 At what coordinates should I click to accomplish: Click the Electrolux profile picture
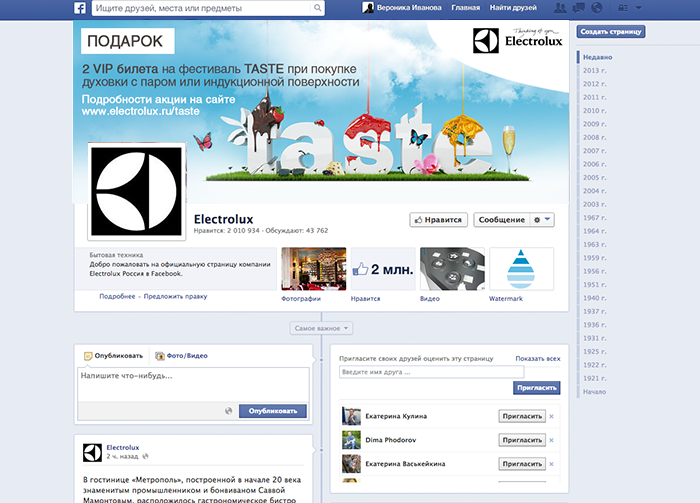137,192
